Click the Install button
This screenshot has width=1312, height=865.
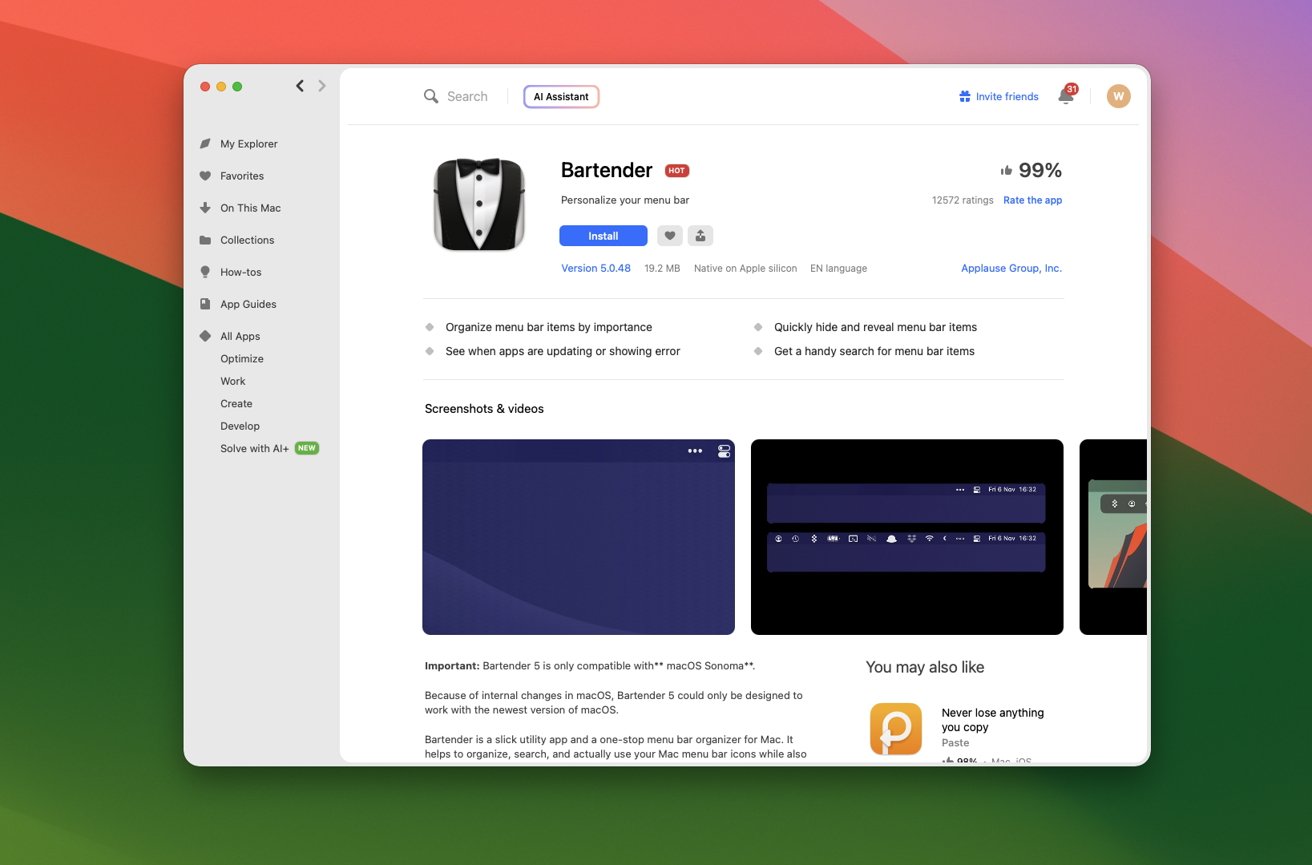(603, 236)
